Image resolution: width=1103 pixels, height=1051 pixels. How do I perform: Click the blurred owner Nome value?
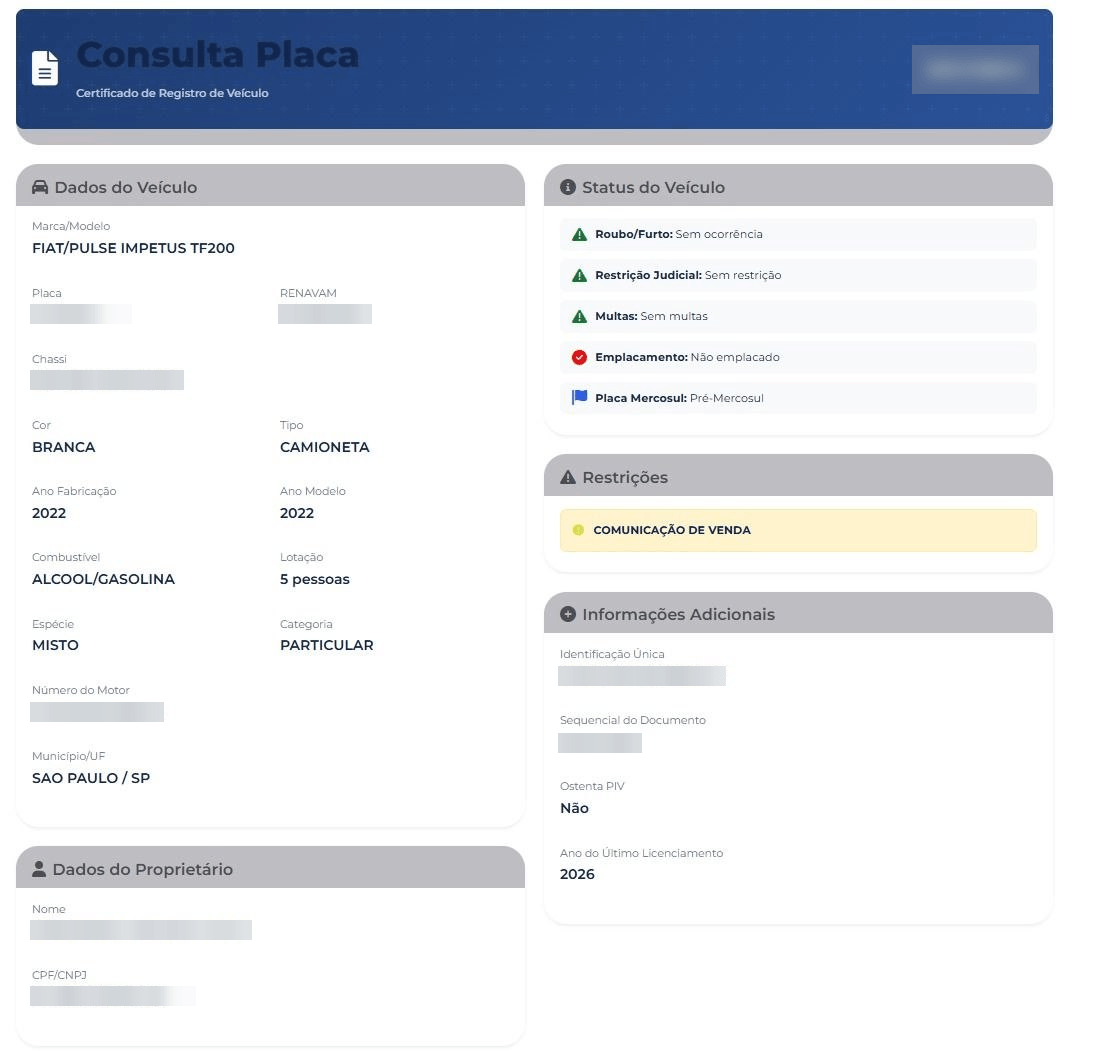click(141, 930)
